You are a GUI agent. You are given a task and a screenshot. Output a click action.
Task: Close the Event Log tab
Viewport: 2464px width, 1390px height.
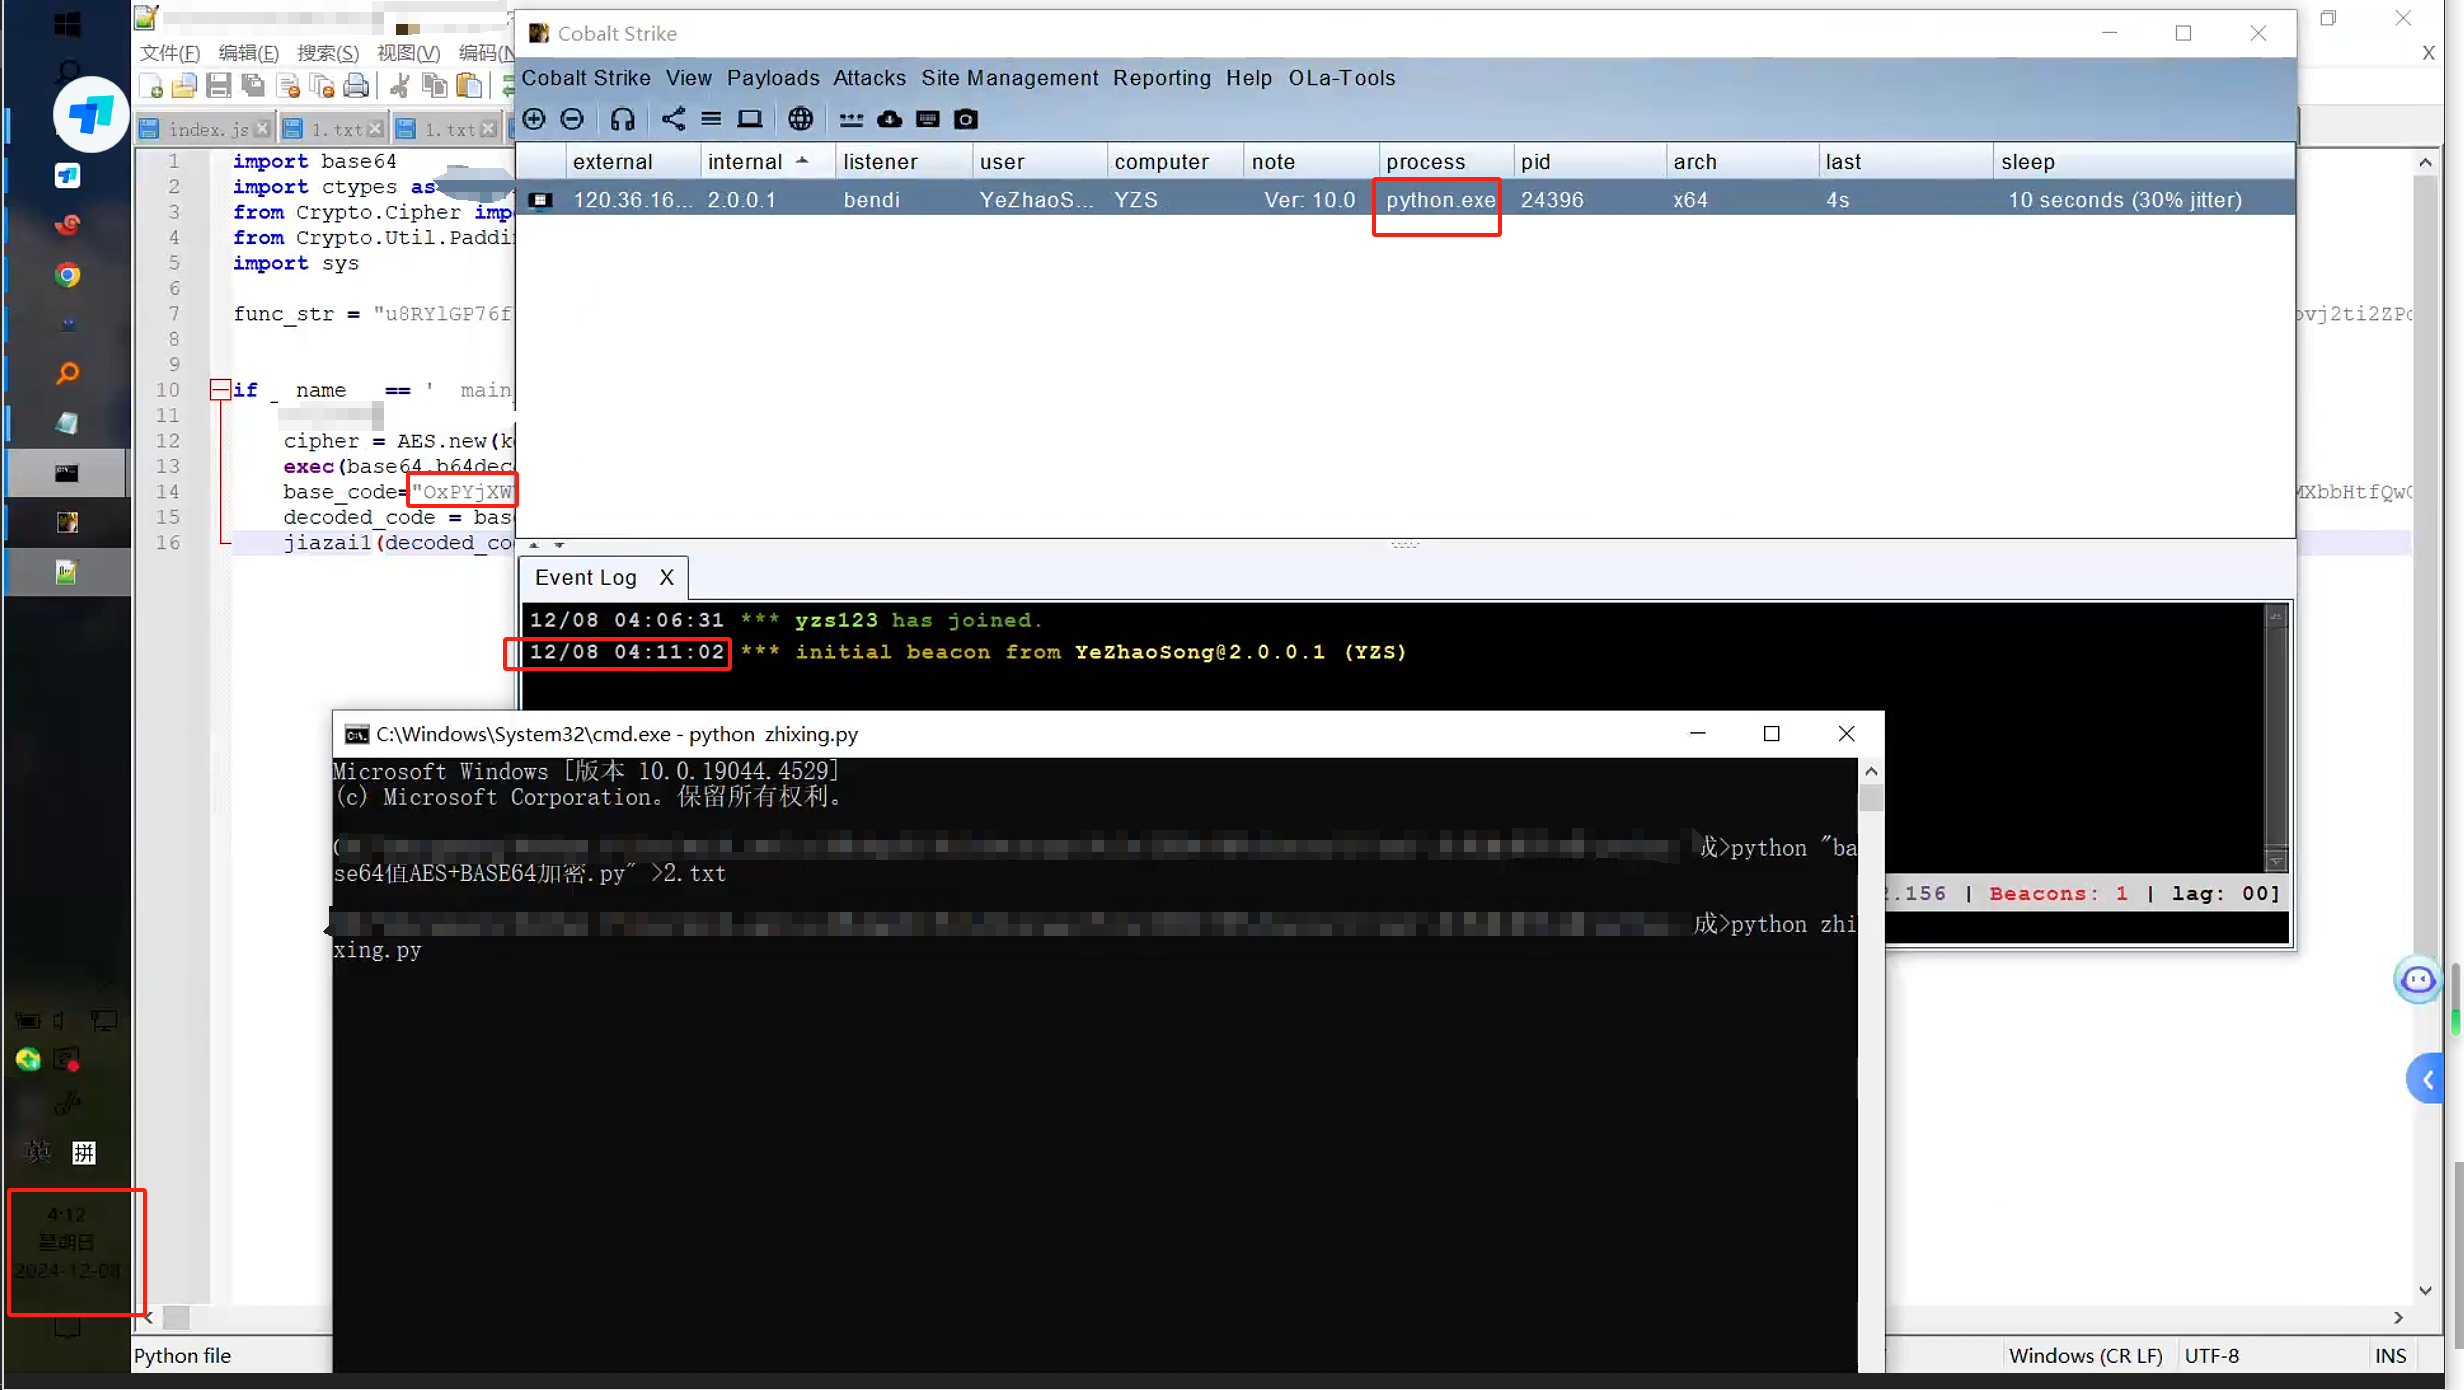tap(666, 578)
